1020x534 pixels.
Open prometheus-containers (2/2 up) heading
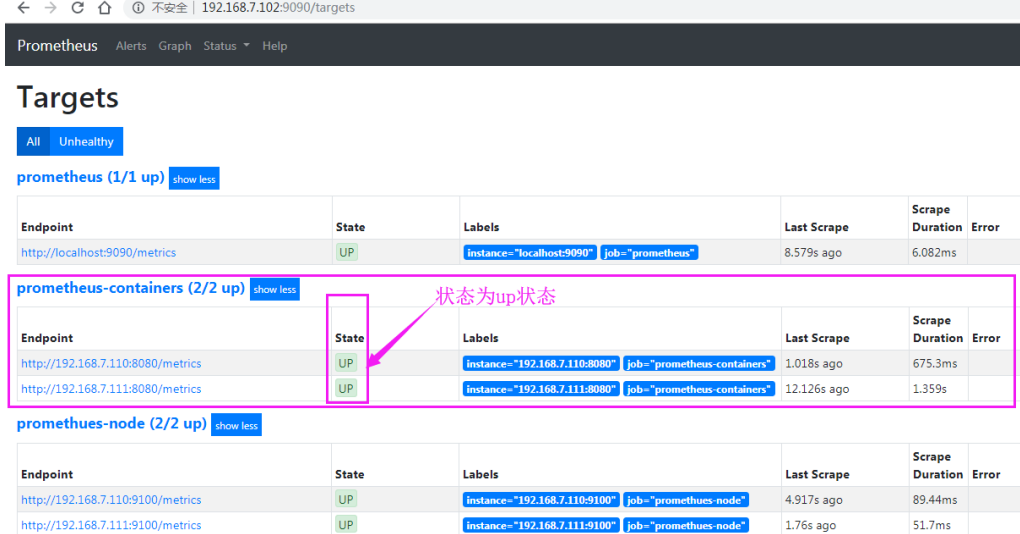[x=131, y=287]
